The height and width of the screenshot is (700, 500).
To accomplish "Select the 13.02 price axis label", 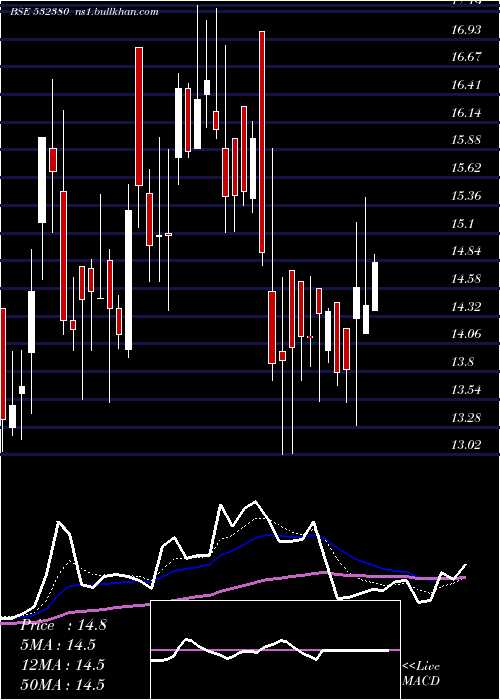I will (x=466, y=445).
